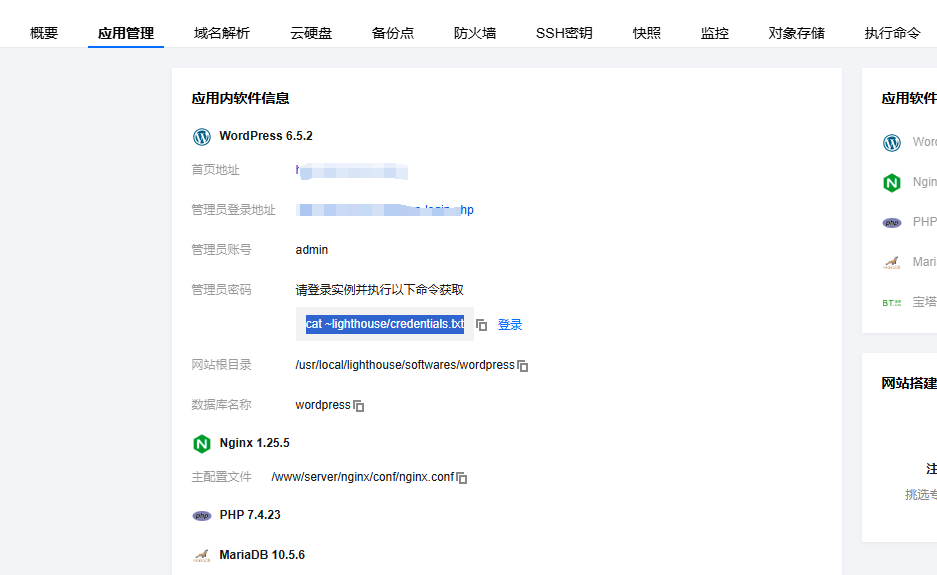This screenshot has height=575, width=937.
Task: Go to the 备份点 tab
Action: (393, 33)
